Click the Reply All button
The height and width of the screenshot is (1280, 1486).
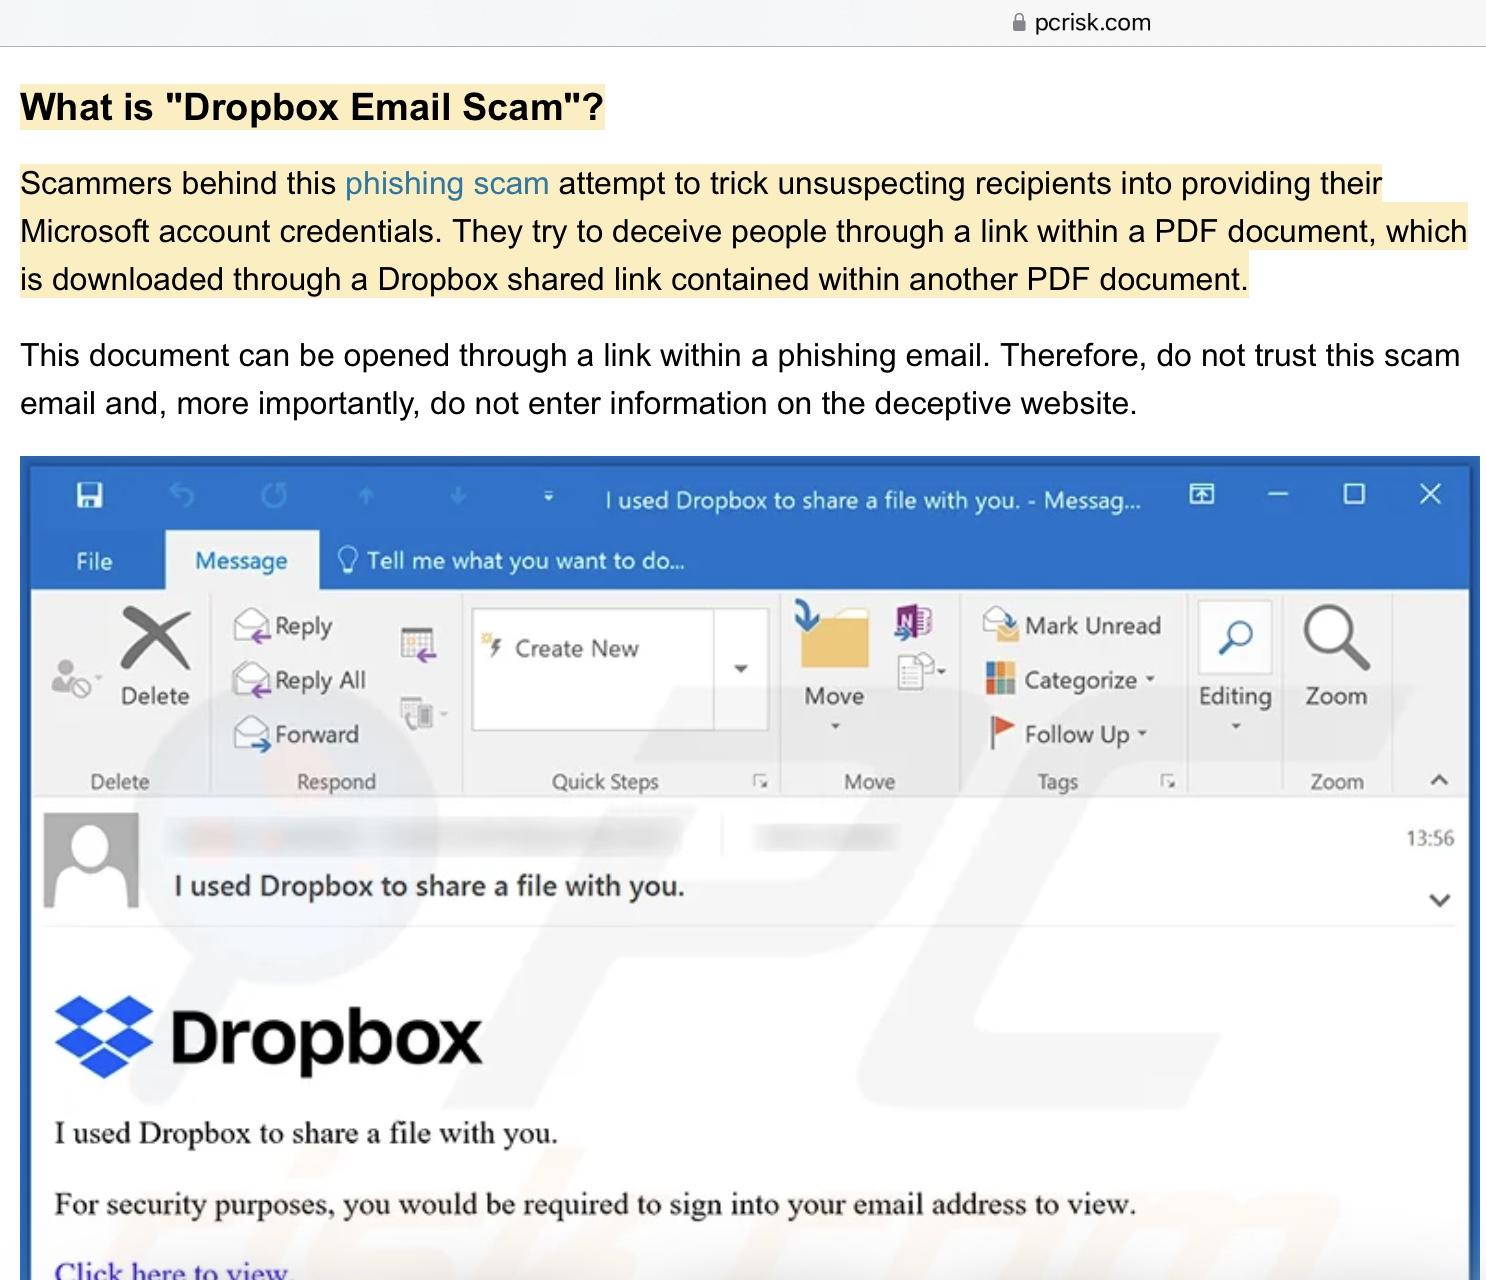(299, 681)
